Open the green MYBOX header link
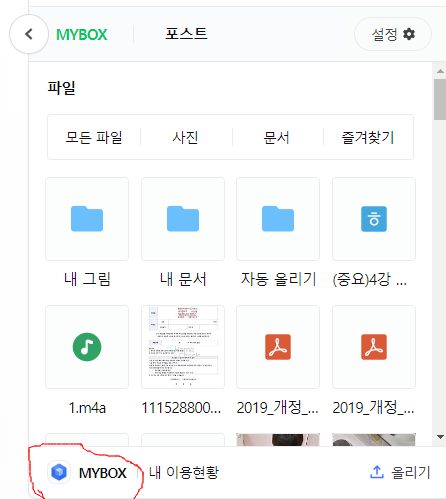This screenshot has width=446, height=499. click(82, 35)
